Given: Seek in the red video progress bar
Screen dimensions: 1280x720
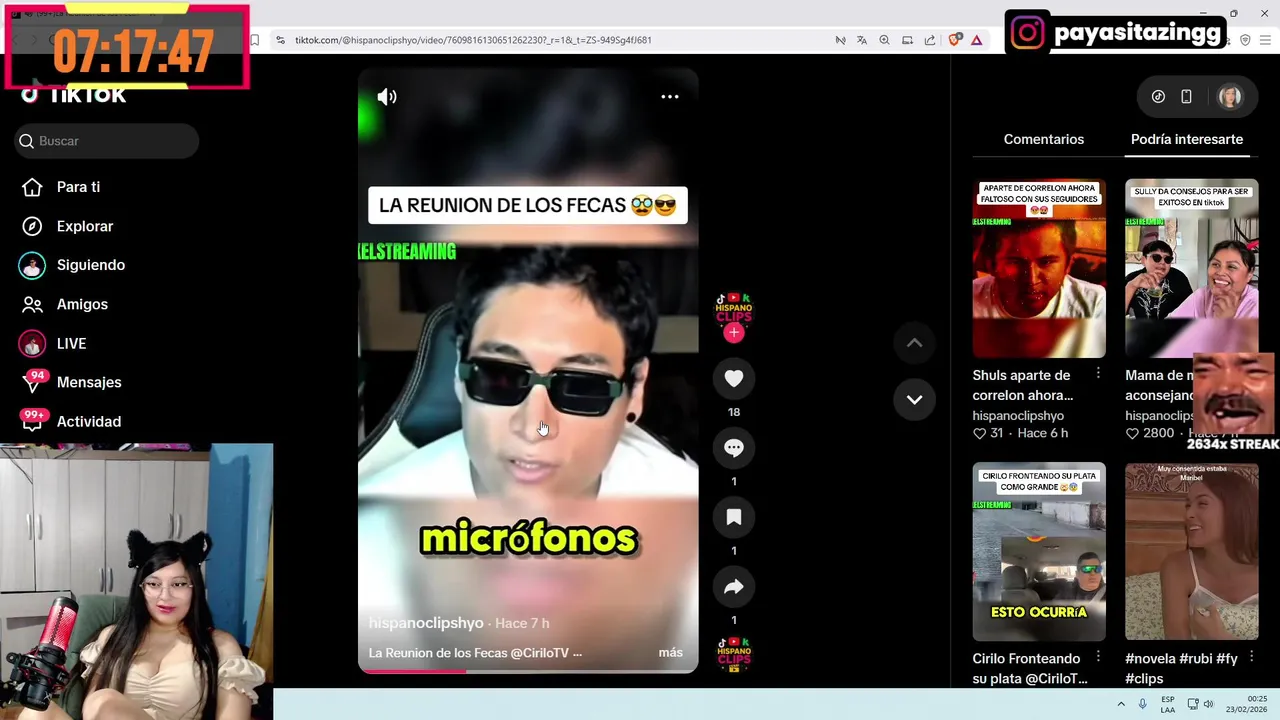Looking at the screenshot, I should (528, 671).
